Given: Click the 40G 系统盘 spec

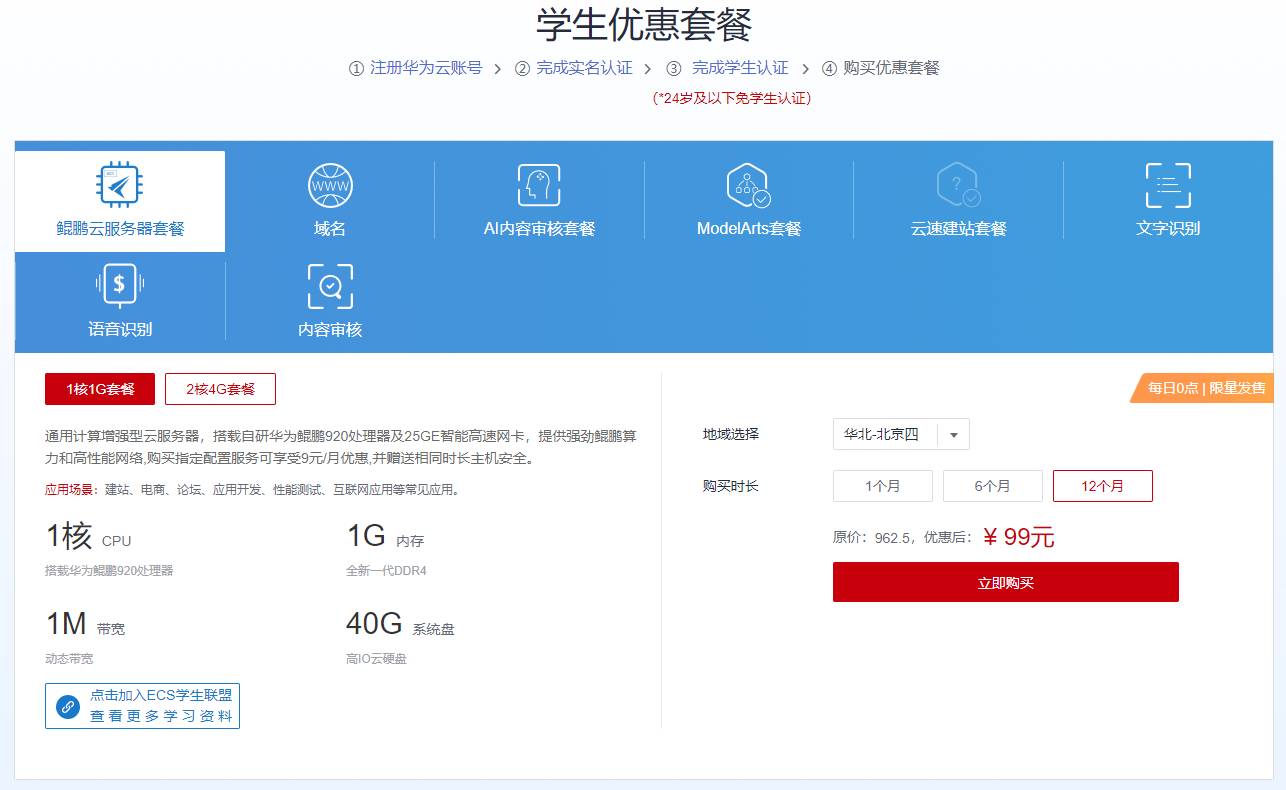Looking at the screenshot, I should [x=400, y=625].
